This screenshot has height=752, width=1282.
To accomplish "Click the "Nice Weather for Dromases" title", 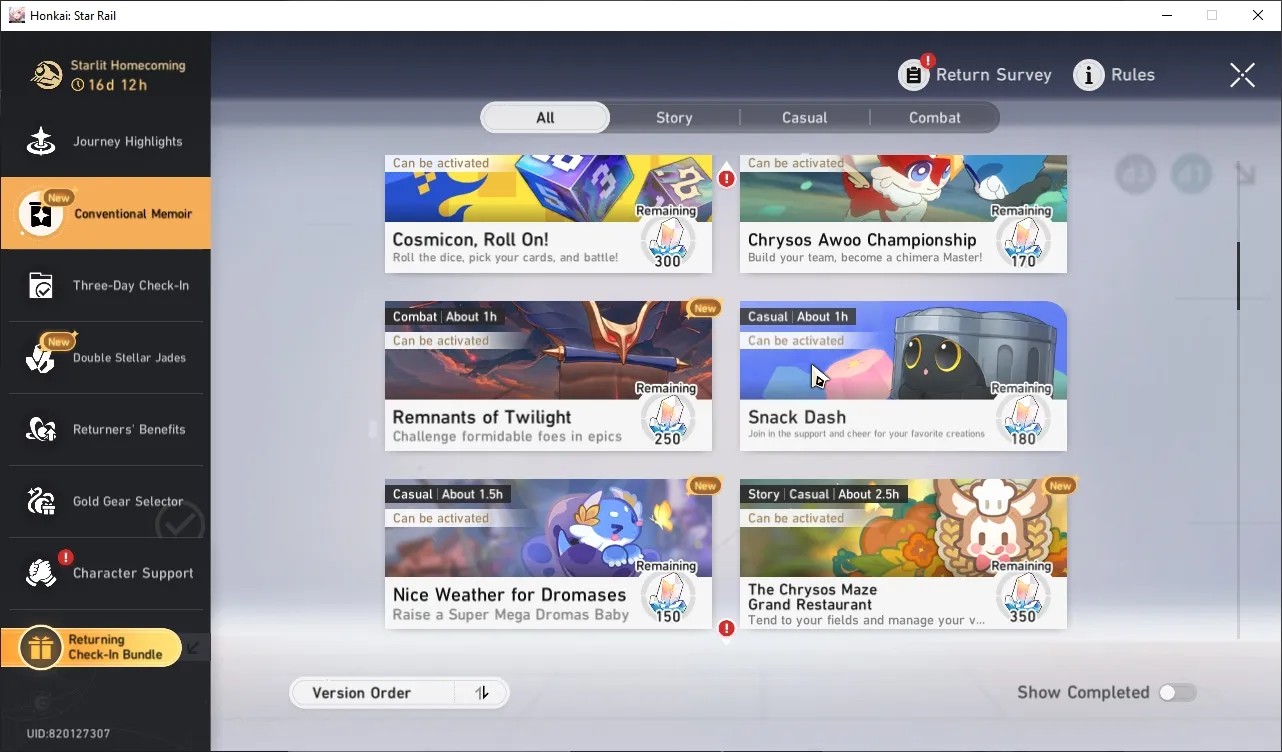I will pos(509,595).
